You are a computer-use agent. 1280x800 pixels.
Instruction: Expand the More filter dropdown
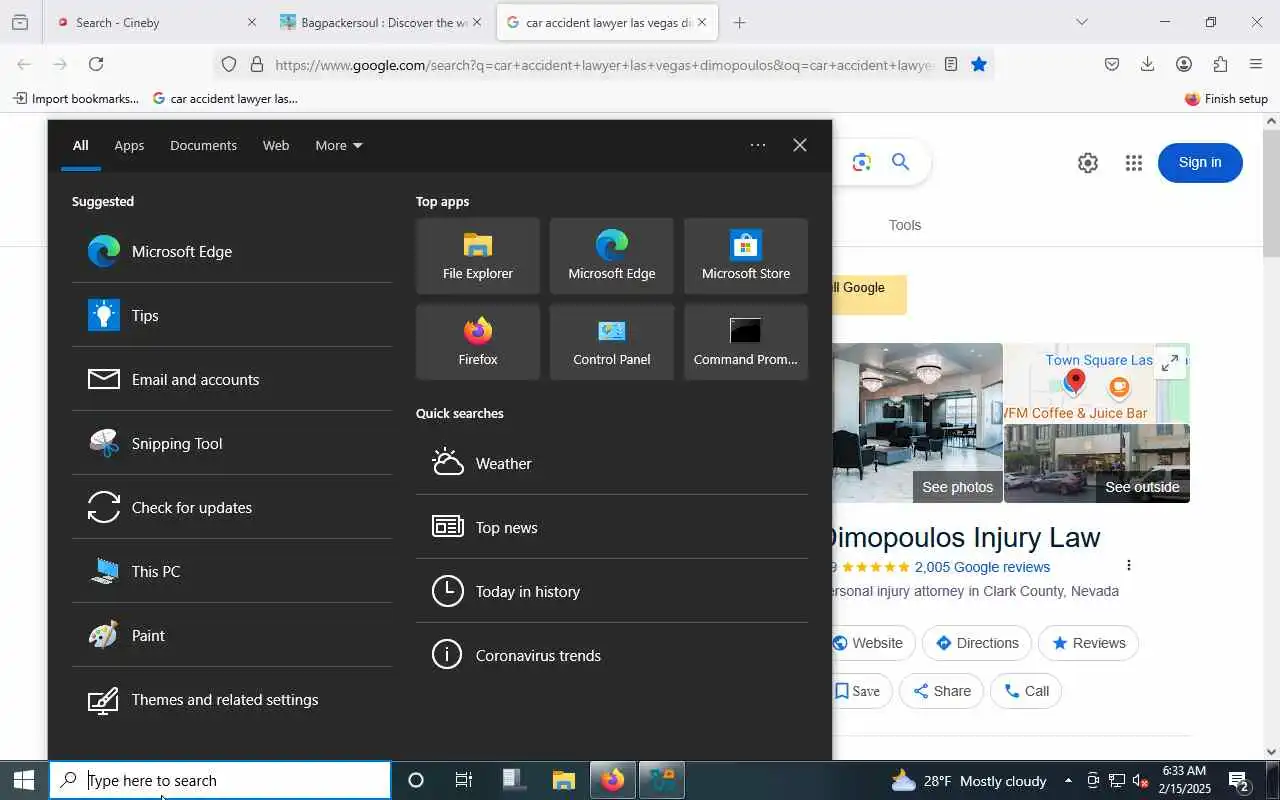339,145
